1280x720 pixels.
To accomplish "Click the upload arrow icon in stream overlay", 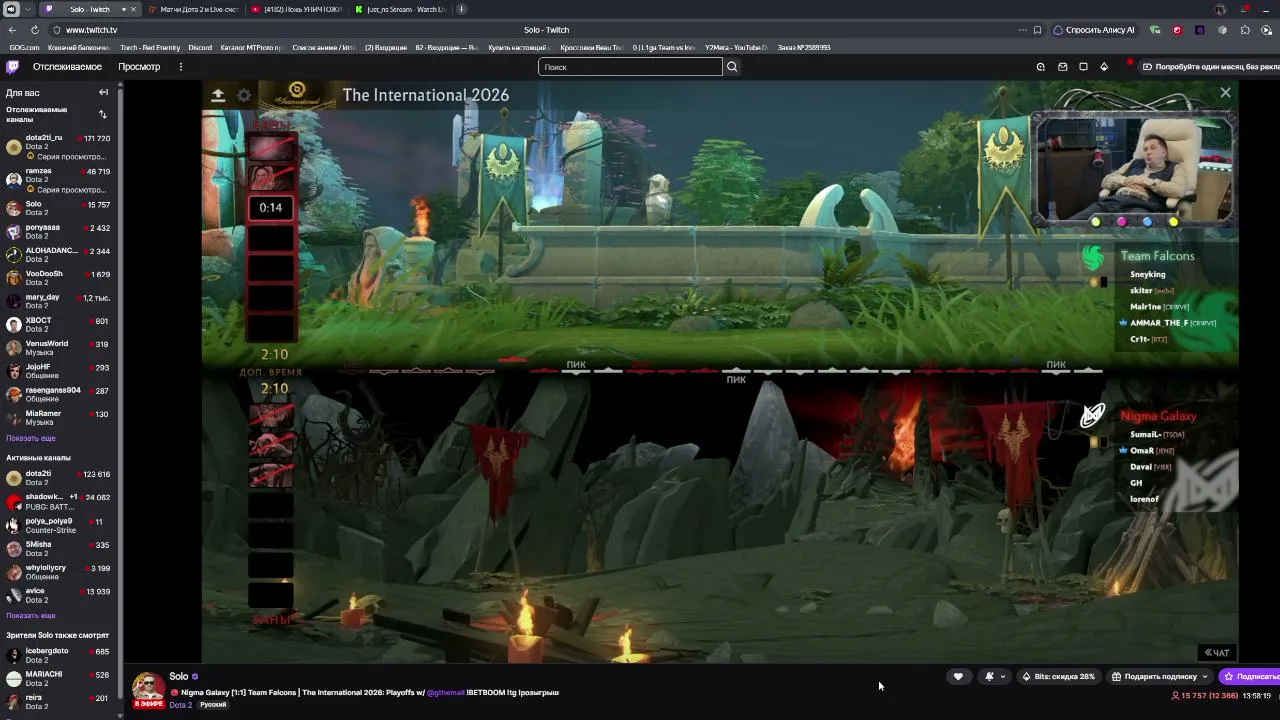I will [x=218, y=95].
